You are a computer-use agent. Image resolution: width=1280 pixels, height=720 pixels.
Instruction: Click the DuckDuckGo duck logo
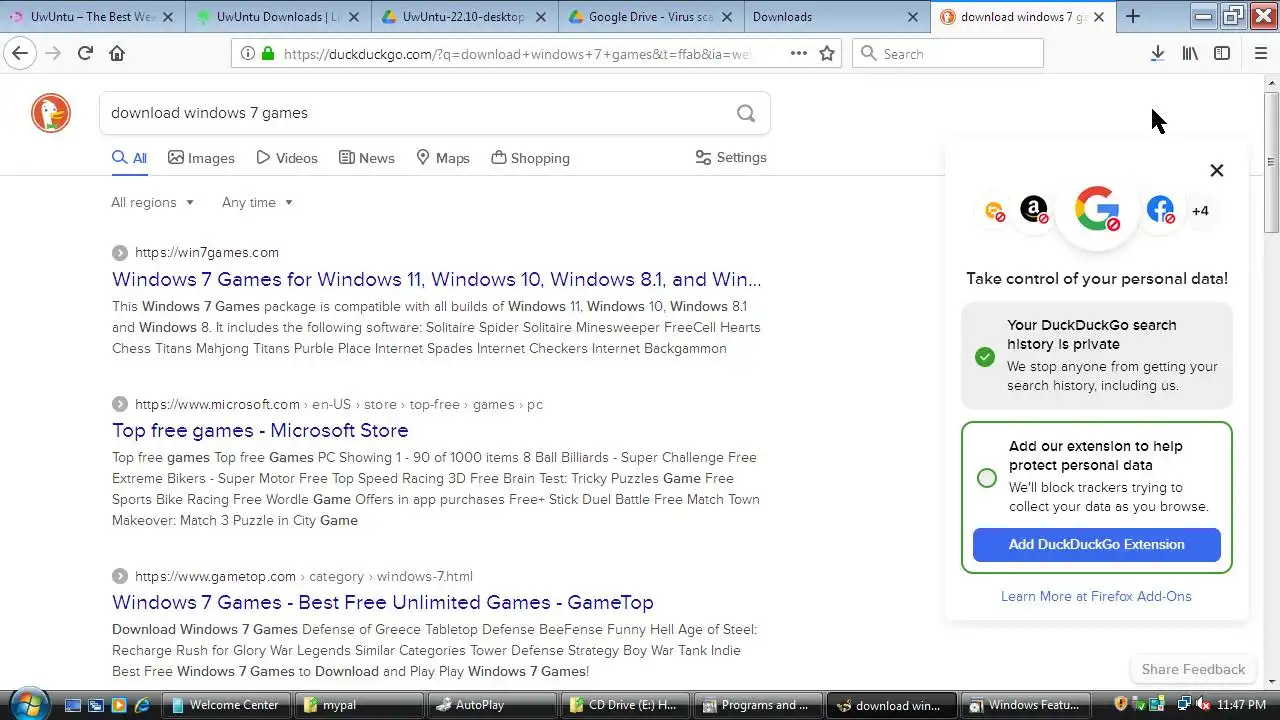pos(51,113)
